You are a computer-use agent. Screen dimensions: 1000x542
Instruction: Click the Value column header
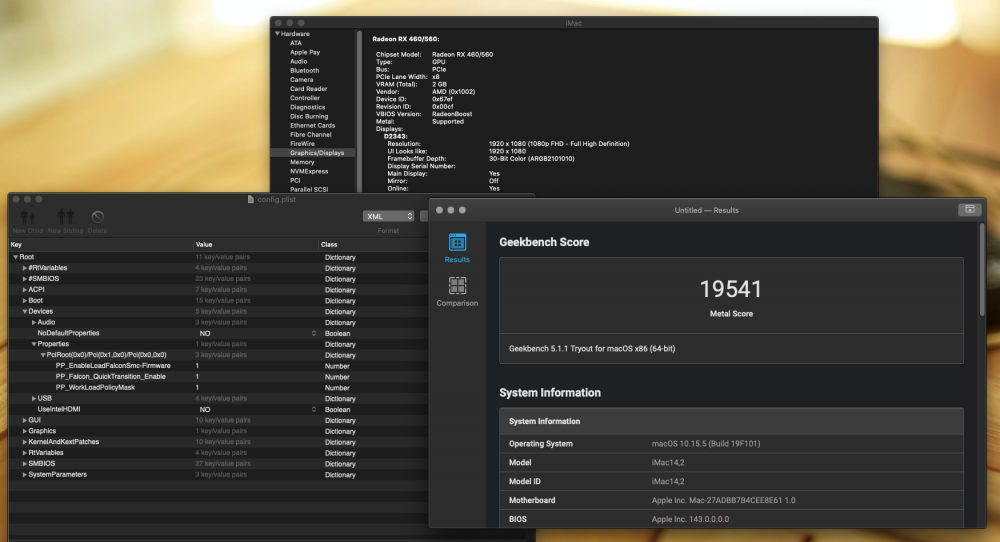point(256,244)
